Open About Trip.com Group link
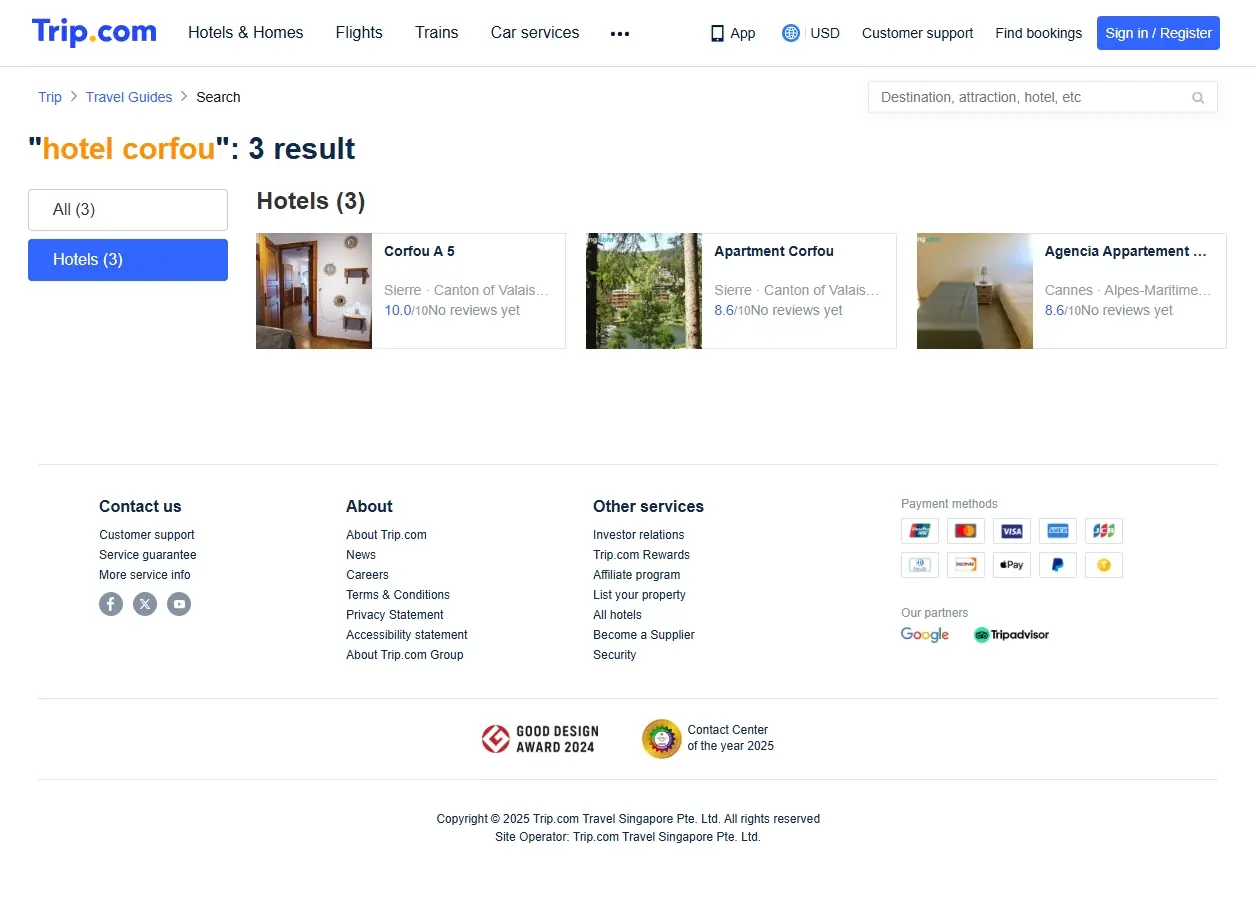The image size is (1256, 921). click(x=405, y=655)
